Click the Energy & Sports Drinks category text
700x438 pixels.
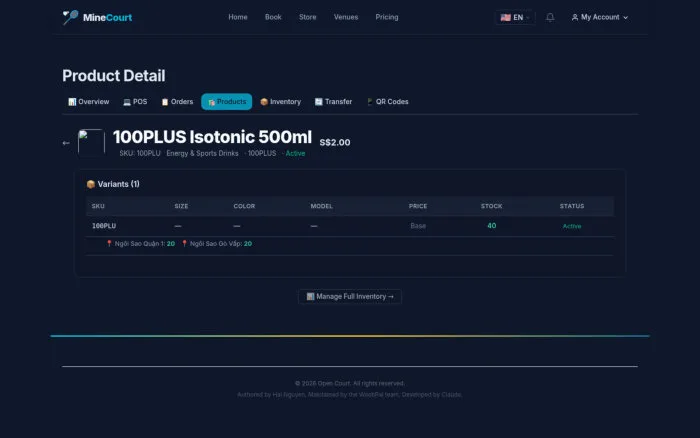(202, 153)
